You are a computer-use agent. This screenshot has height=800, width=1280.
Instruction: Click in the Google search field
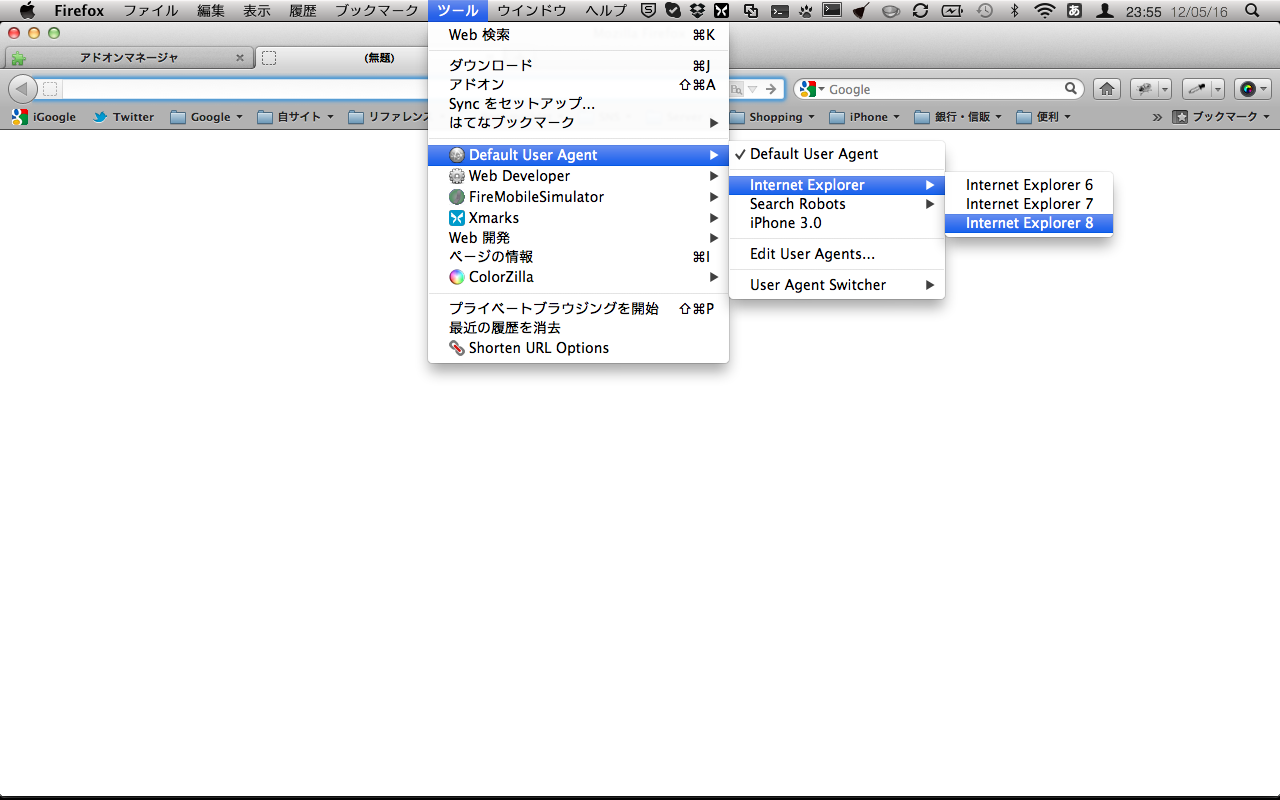[940, 89]
